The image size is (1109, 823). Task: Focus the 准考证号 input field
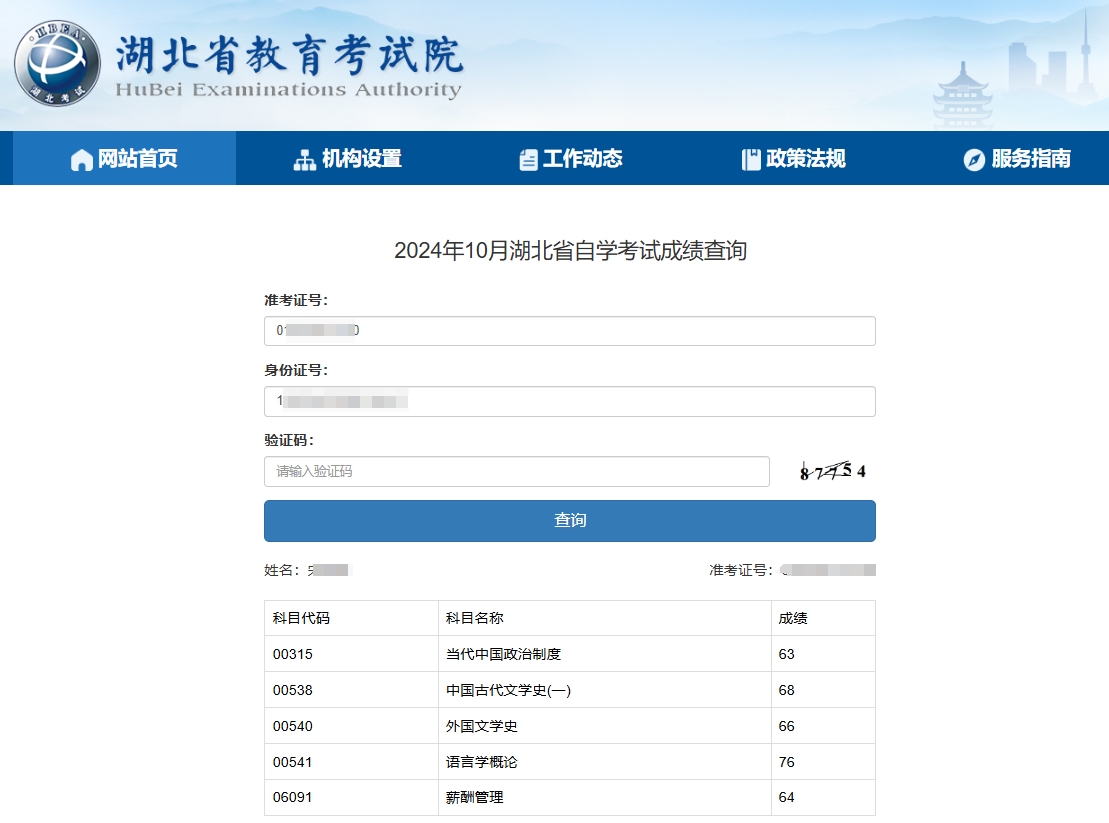pyautogui.click(x=570, y=331)
